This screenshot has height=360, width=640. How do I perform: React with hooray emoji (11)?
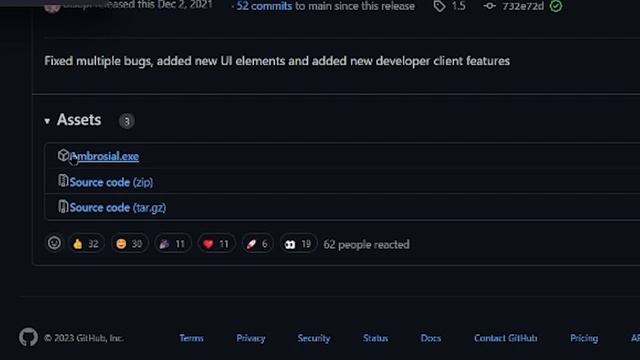click(173, 244)
